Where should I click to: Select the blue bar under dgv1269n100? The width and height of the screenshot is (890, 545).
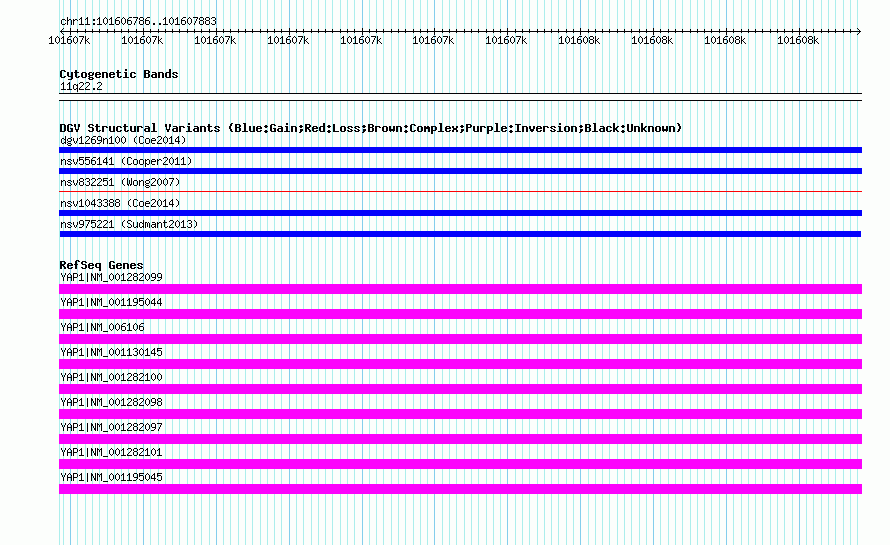pos(460,150)
